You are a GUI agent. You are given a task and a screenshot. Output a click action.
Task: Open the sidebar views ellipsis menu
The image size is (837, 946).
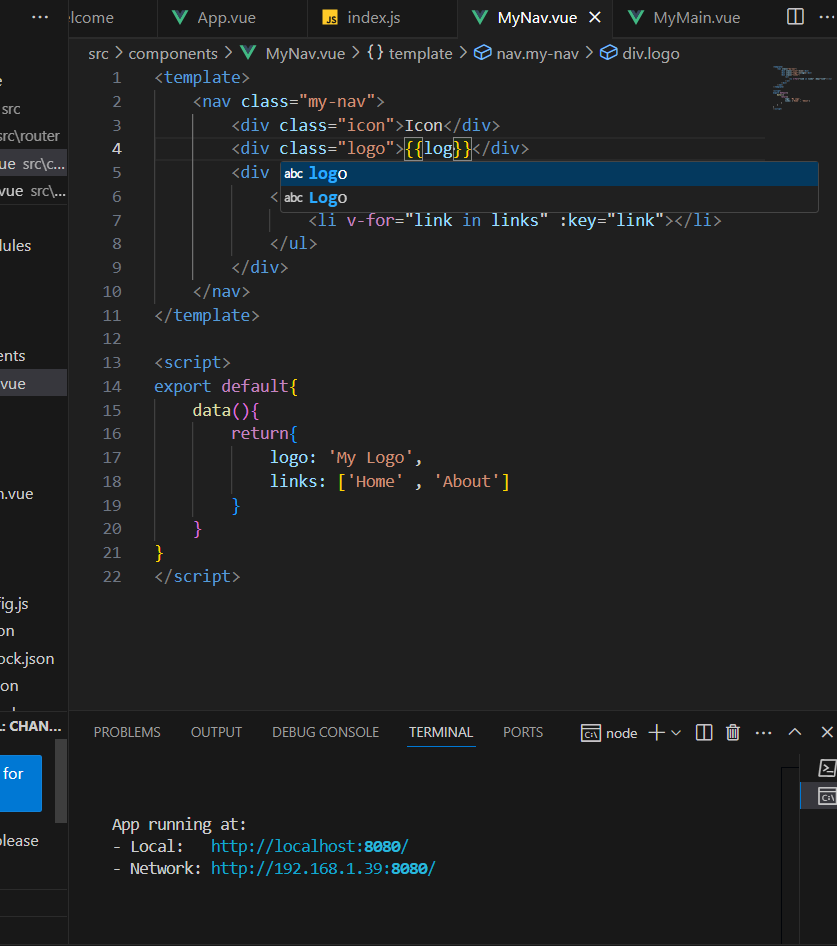pos(40,17)
